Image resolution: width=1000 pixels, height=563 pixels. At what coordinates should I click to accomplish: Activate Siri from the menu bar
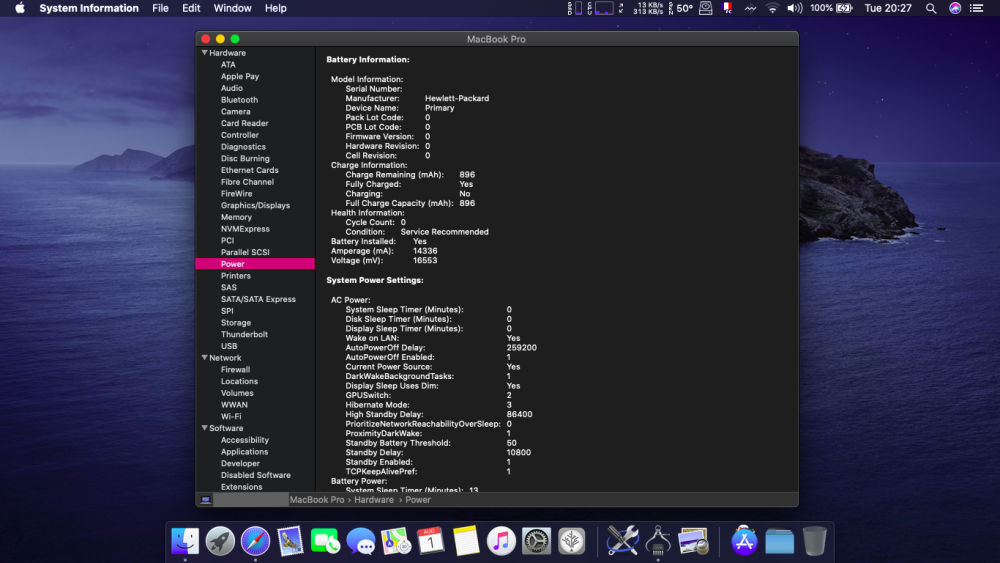955,8
